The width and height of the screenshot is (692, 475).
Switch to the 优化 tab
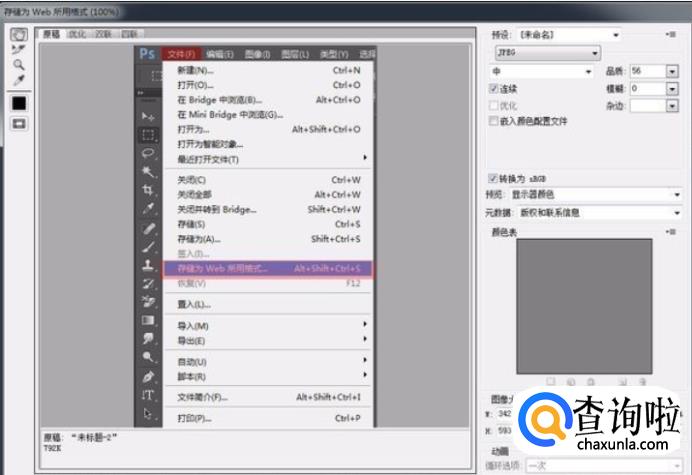(77, 34)
